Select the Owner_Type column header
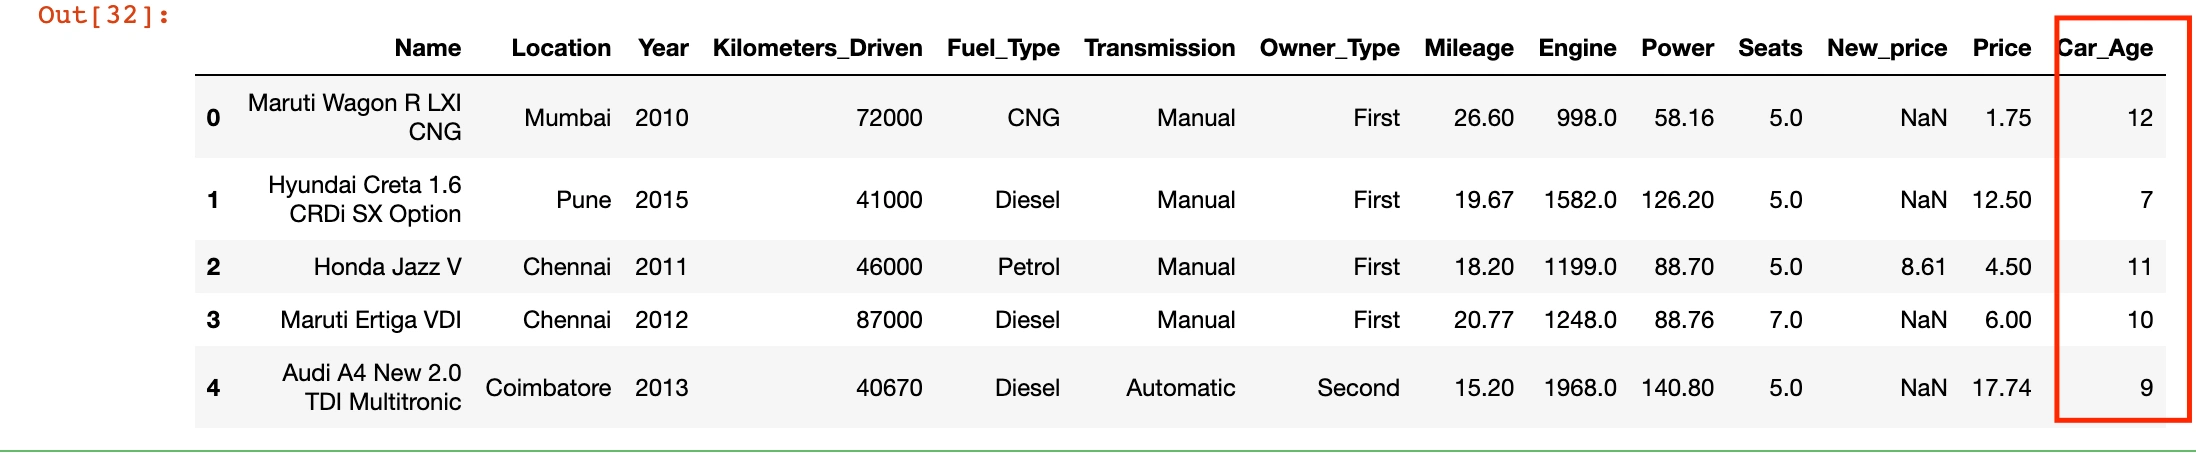The height and width of the screenshot is (454, 2196). point(1329,48)
